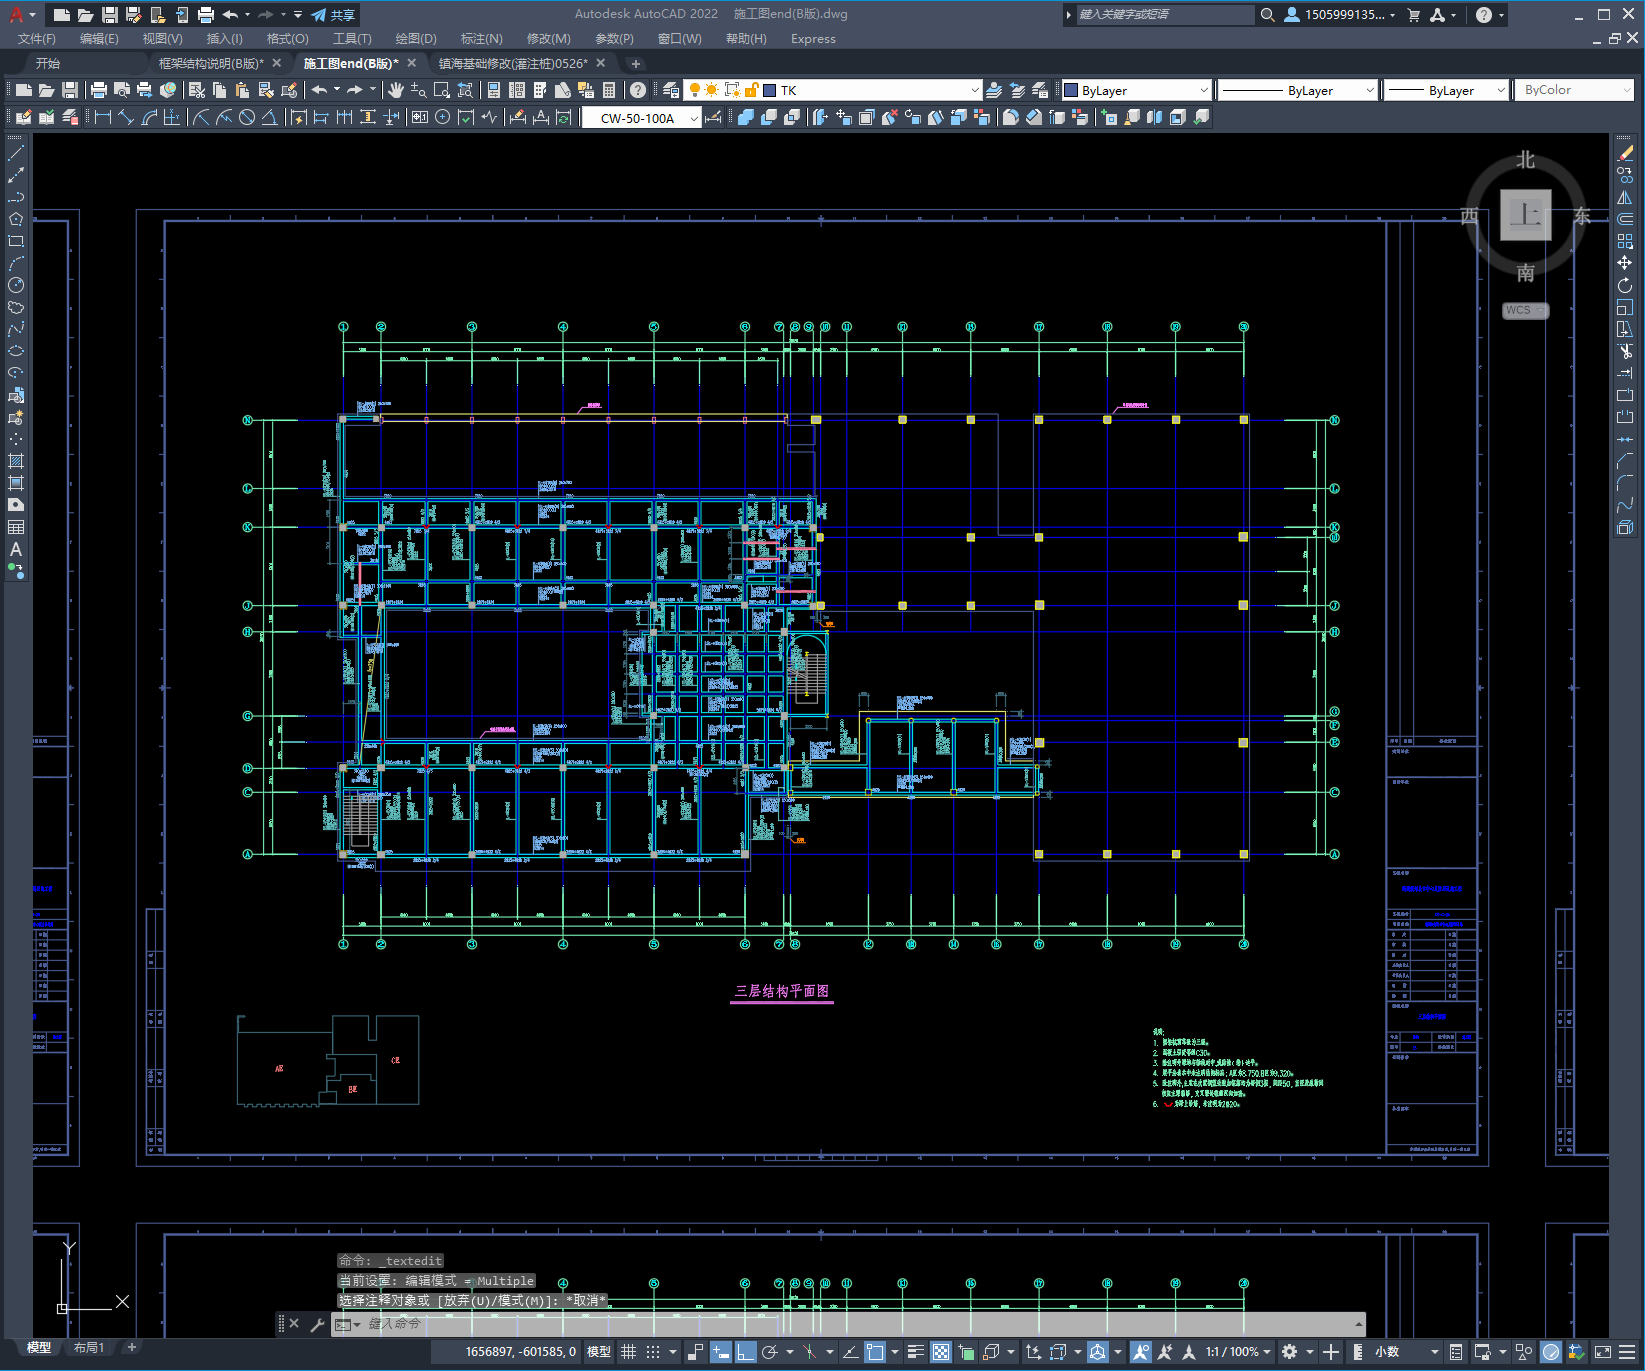Add a new layout with plus button
The image size is (1645, 1371).
[131, 1348]
